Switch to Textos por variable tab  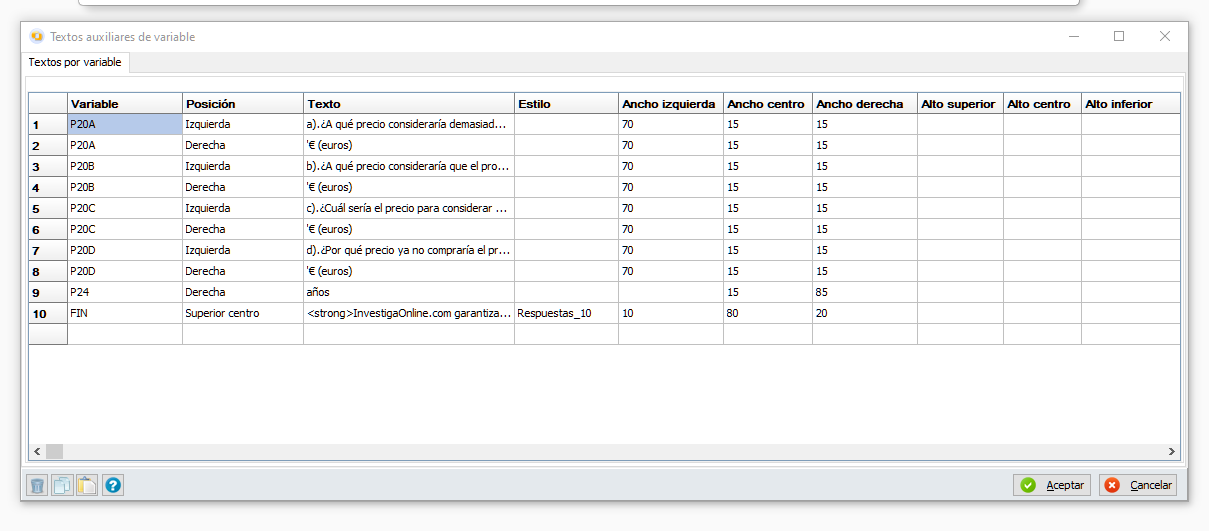click(75, 62)
